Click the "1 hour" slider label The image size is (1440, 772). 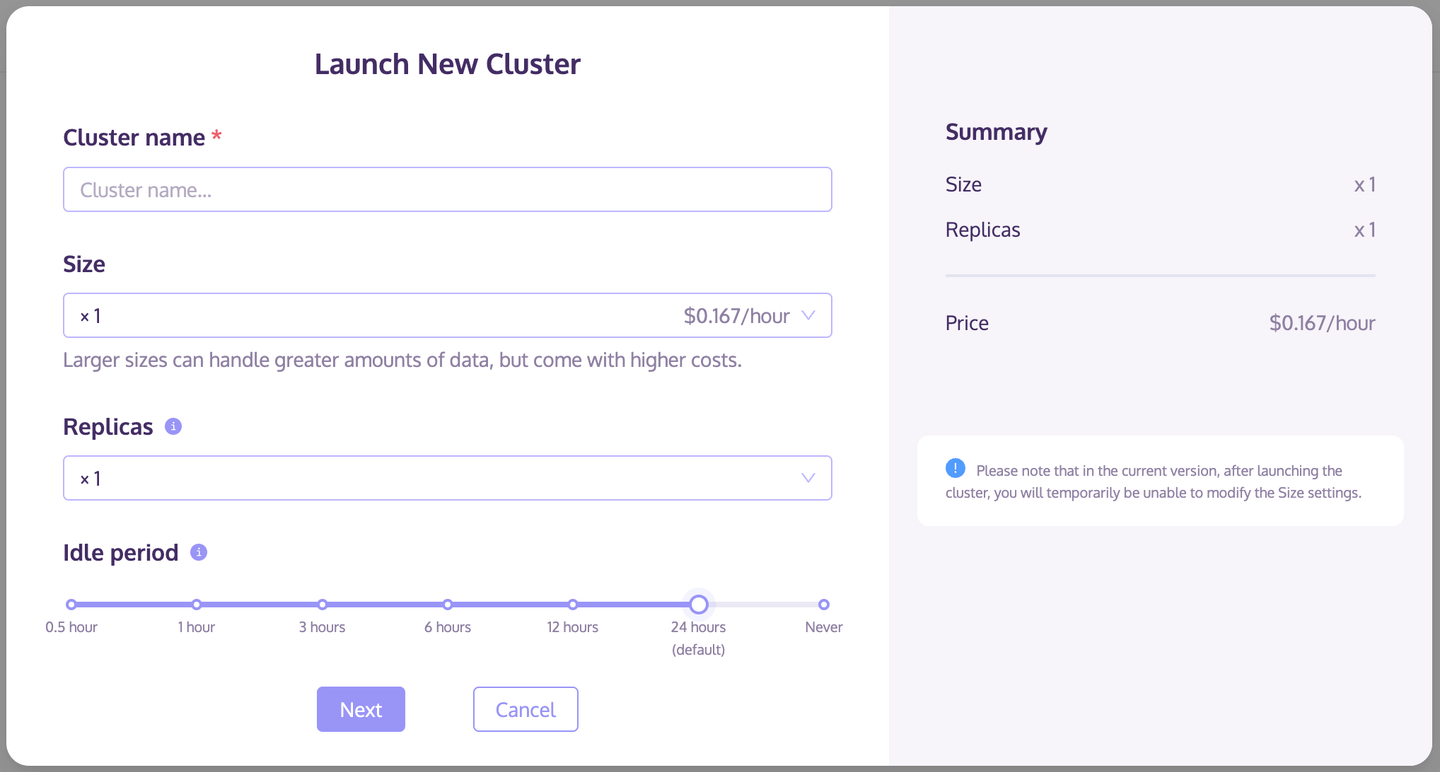pos(197,627)
